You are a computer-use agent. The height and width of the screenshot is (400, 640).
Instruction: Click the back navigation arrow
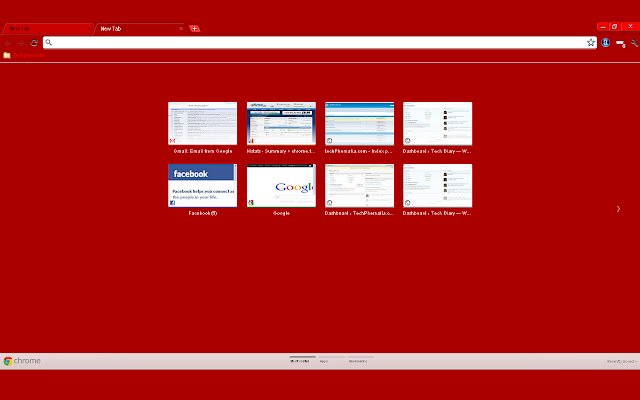[x=8, y=43]
